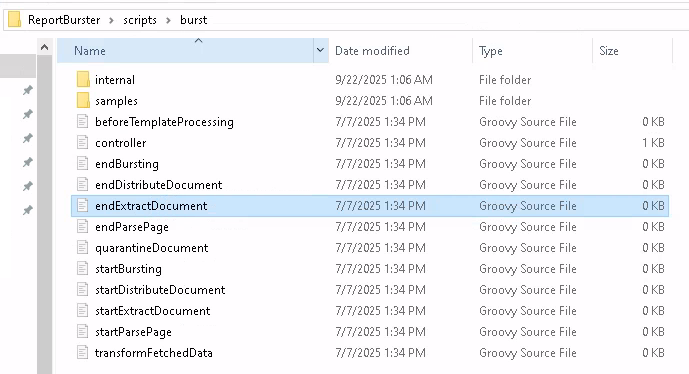Select the controller file name

120,143
